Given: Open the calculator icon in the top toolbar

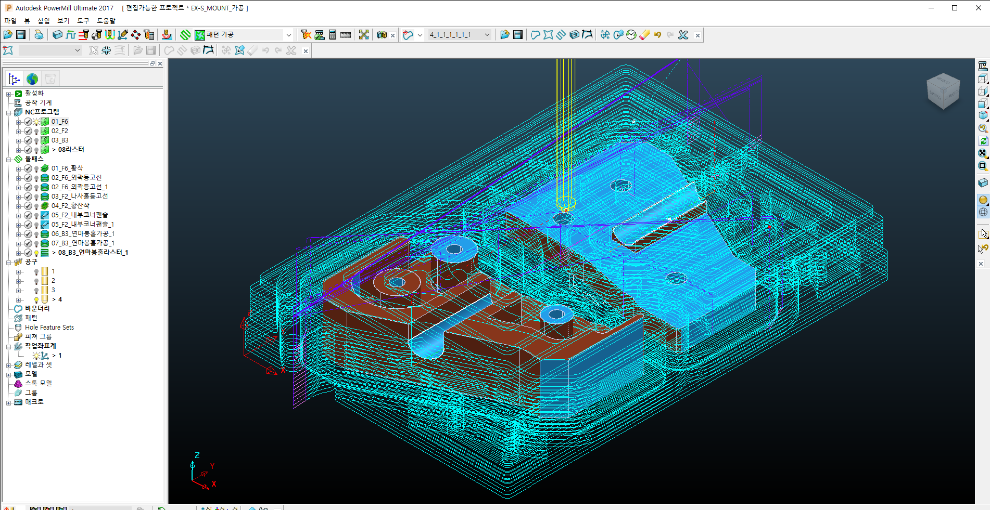Looking at the screenshot, I should (332, 35).
